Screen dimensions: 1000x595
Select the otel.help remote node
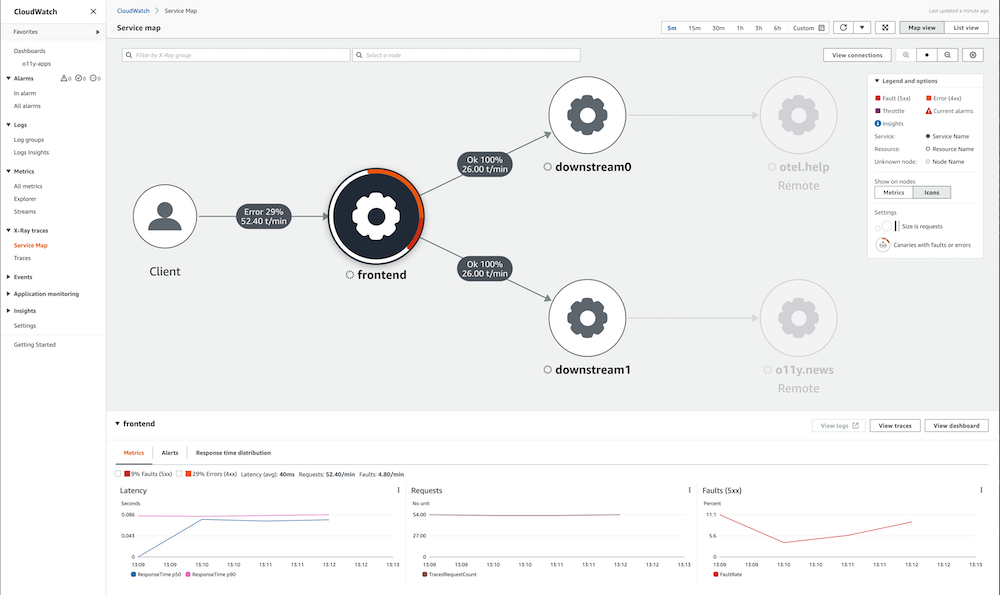[x=798, y=115]
